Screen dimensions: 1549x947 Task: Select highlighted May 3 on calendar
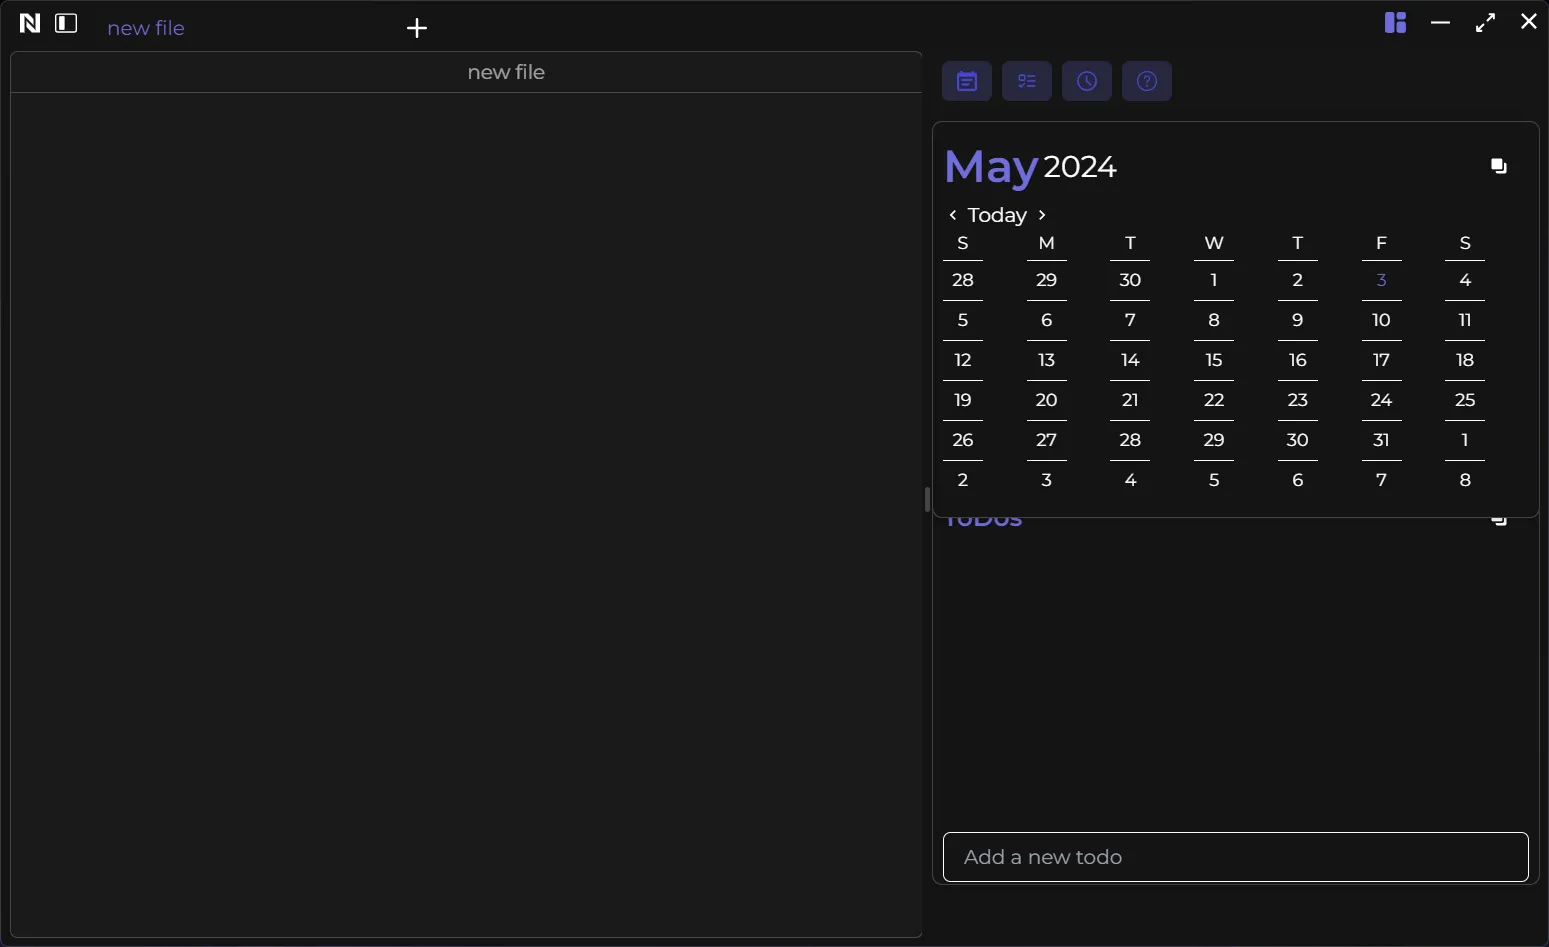(x=1381, y=280)
